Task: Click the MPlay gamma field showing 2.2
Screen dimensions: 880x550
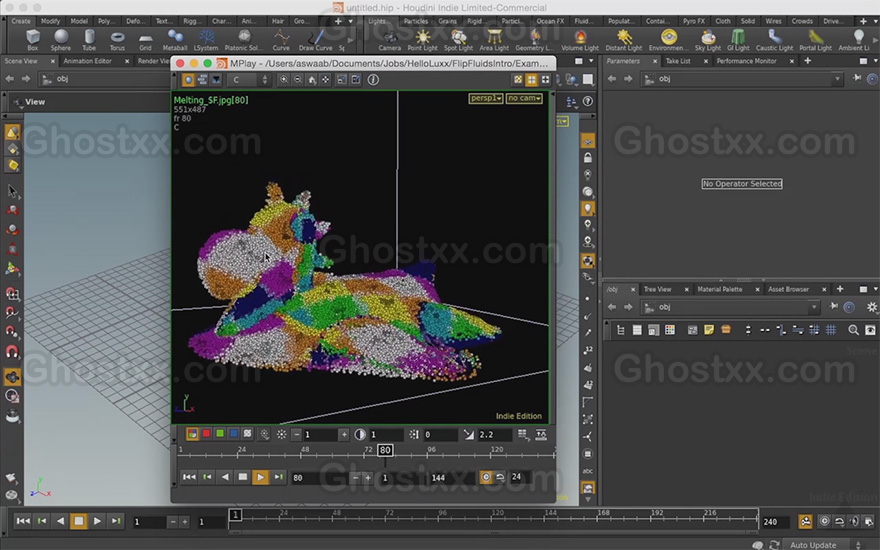Action: tap(493, 434)
